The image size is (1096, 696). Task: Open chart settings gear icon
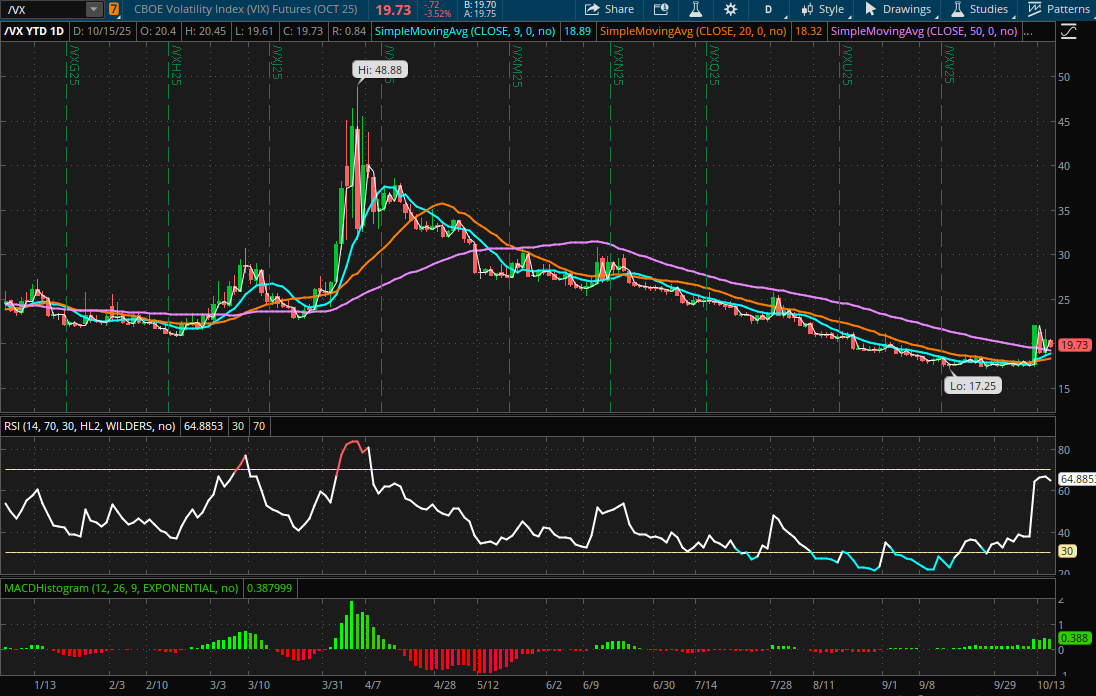tap(731, 9)
